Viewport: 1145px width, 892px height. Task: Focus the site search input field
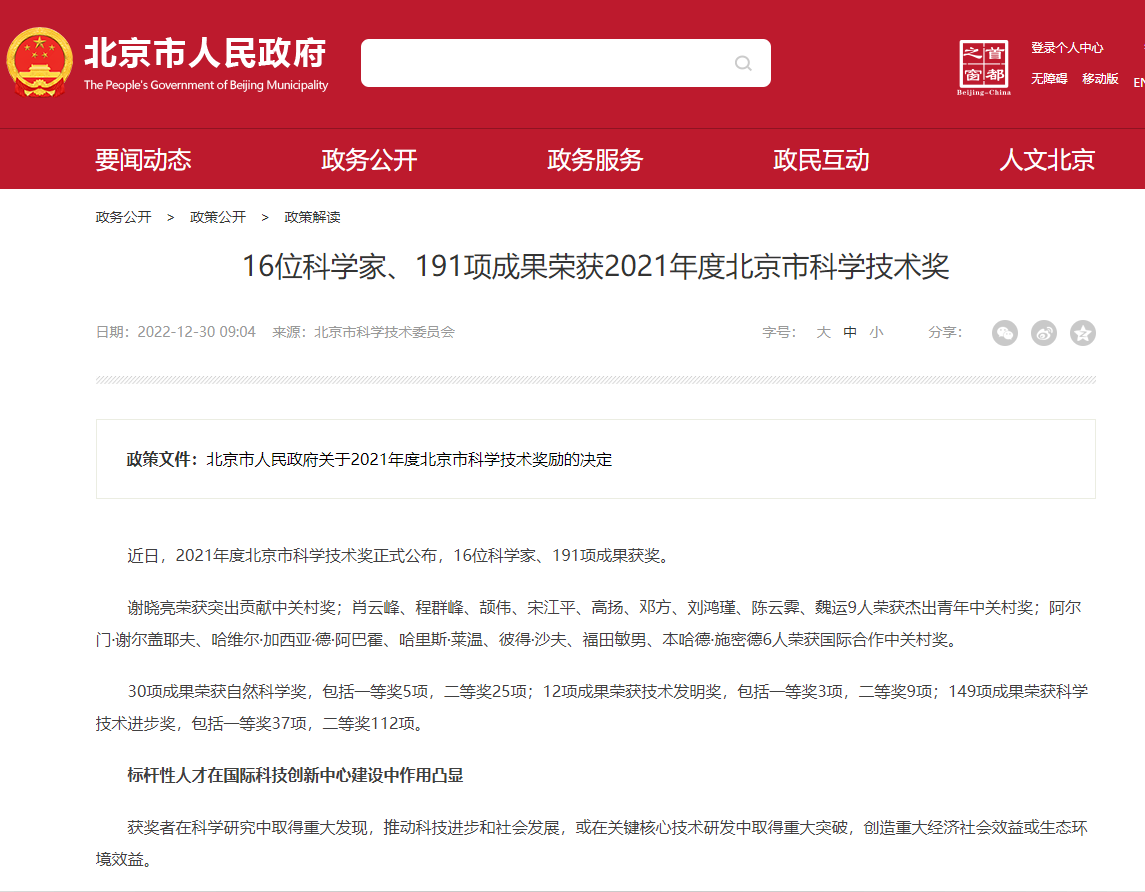(545, 63)
